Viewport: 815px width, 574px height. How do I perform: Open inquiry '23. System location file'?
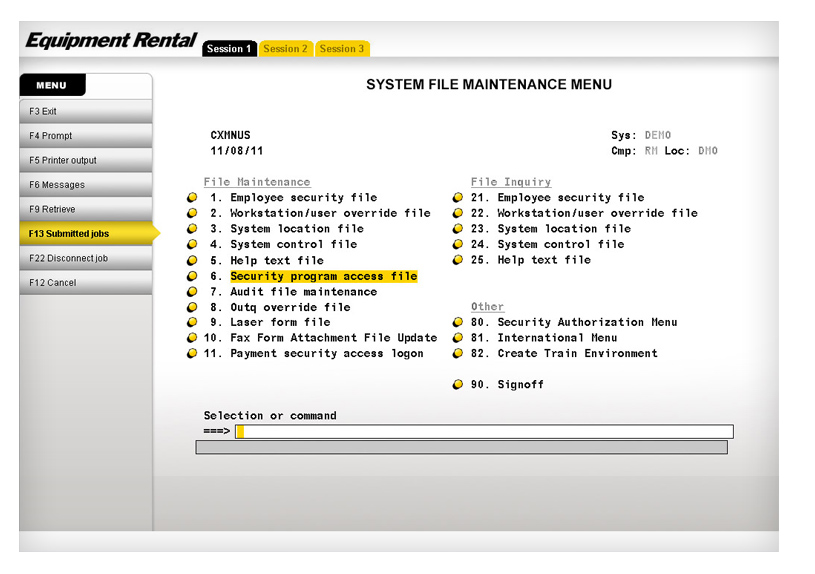point(551,229)
